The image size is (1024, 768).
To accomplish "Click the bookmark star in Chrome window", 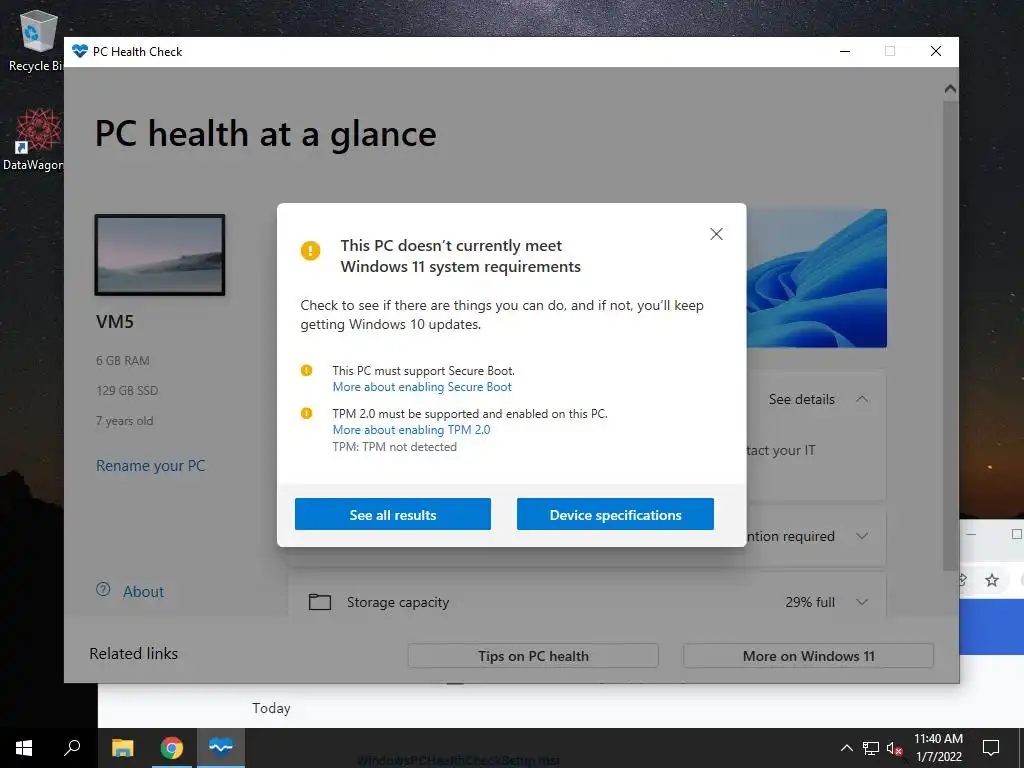I will [x=992, y=580].
